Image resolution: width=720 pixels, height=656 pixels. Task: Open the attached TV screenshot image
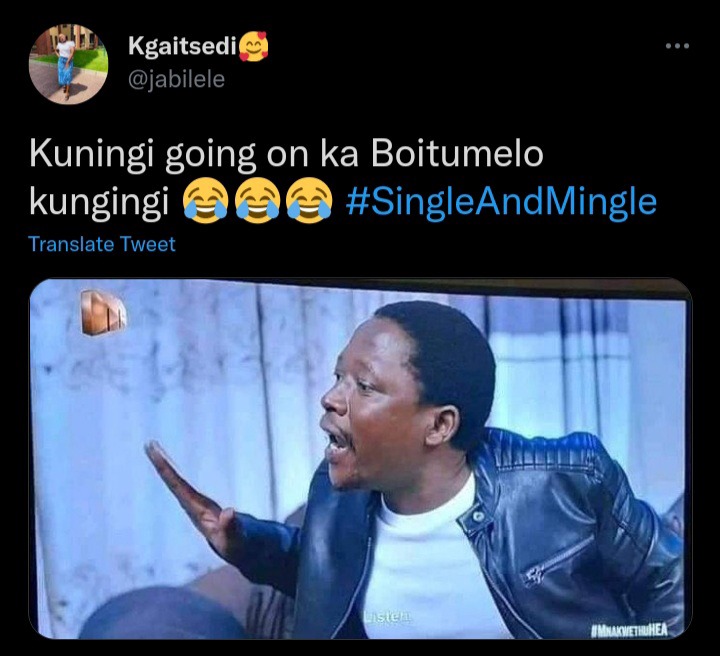(x=360, y=459)
